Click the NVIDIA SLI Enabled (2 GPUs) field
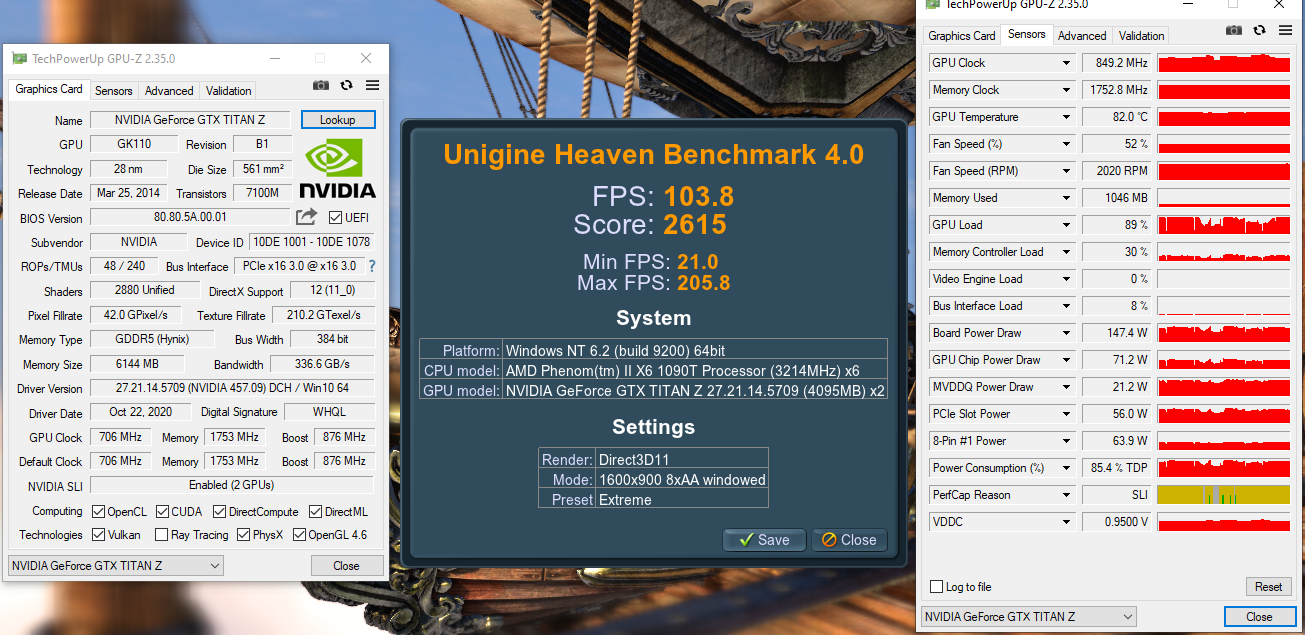1305x635 pixels. point(232,485)
